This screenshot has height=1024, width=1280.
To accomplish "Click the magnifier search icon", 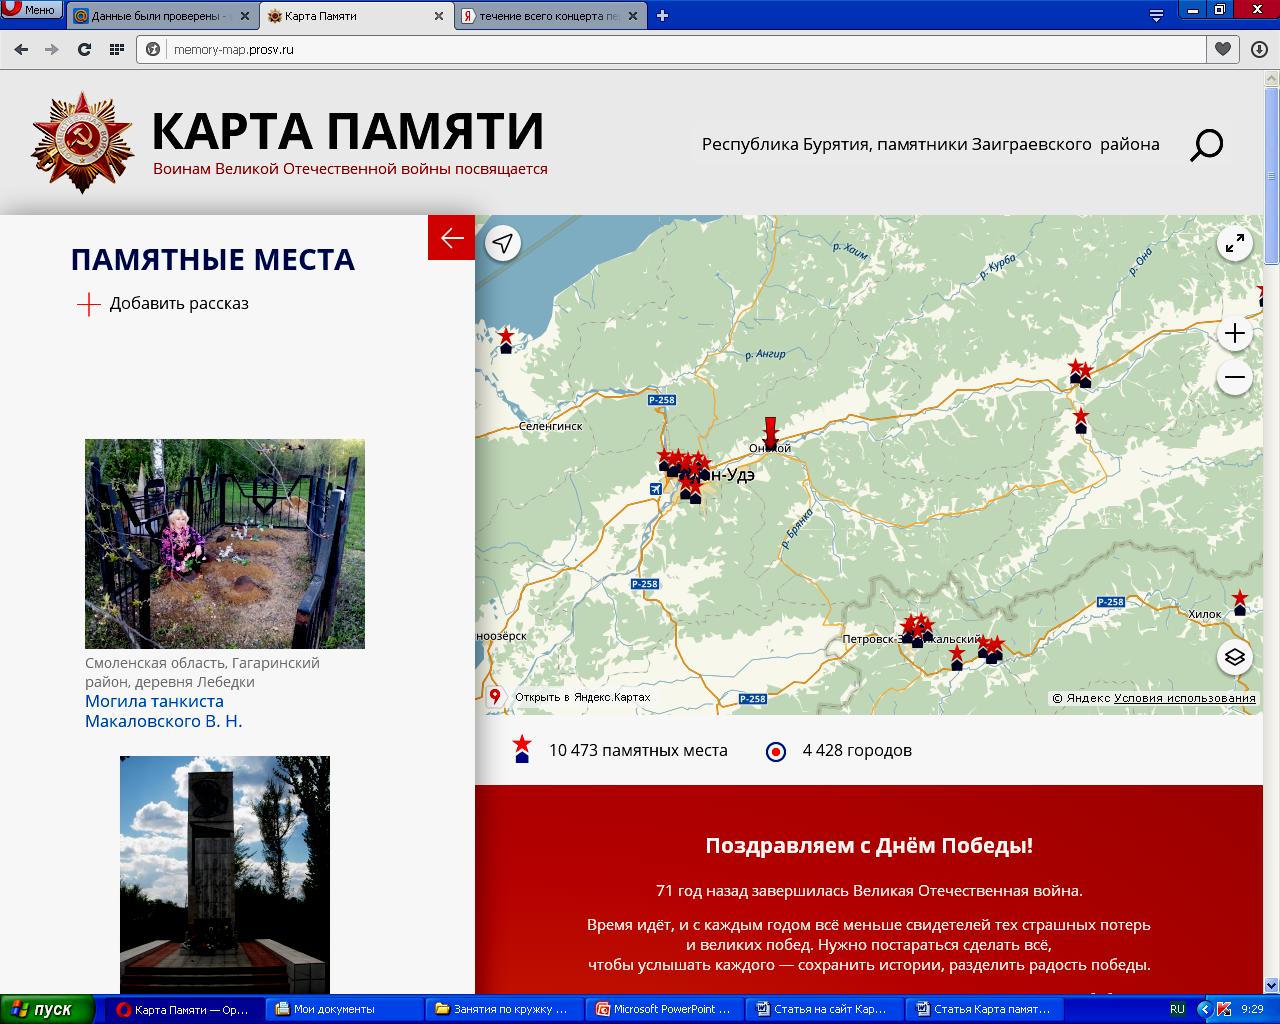I will coord(1206,145).
